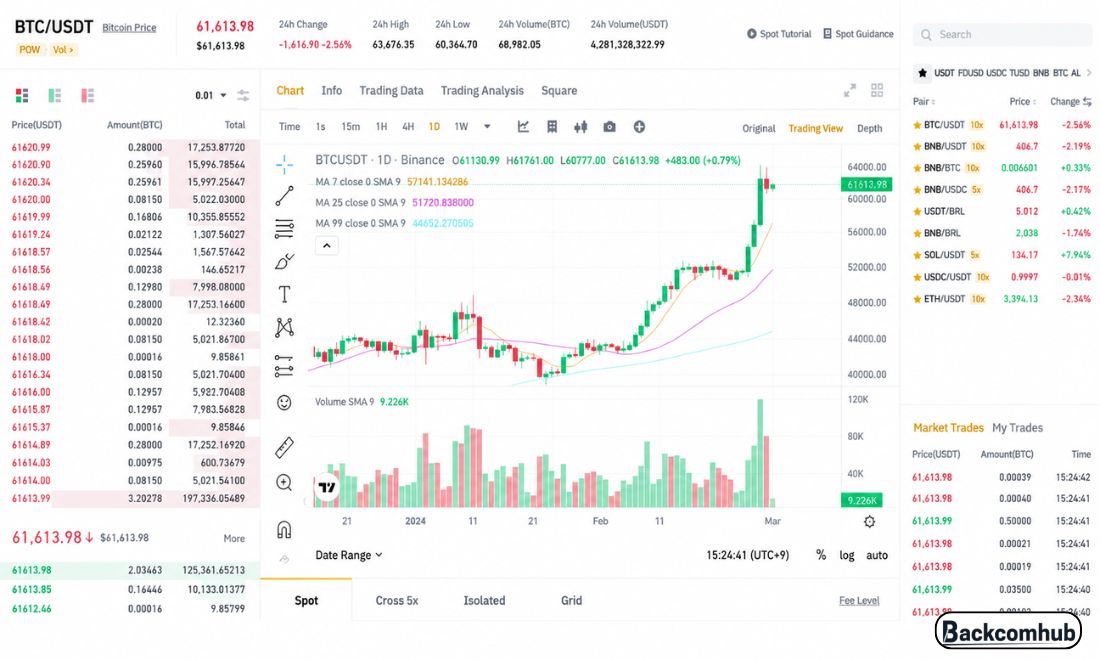The width and height of the screenshot is (1100, 660).
Task: Unfavorite the SOL/USDT pair star
Action: point(916,255)
